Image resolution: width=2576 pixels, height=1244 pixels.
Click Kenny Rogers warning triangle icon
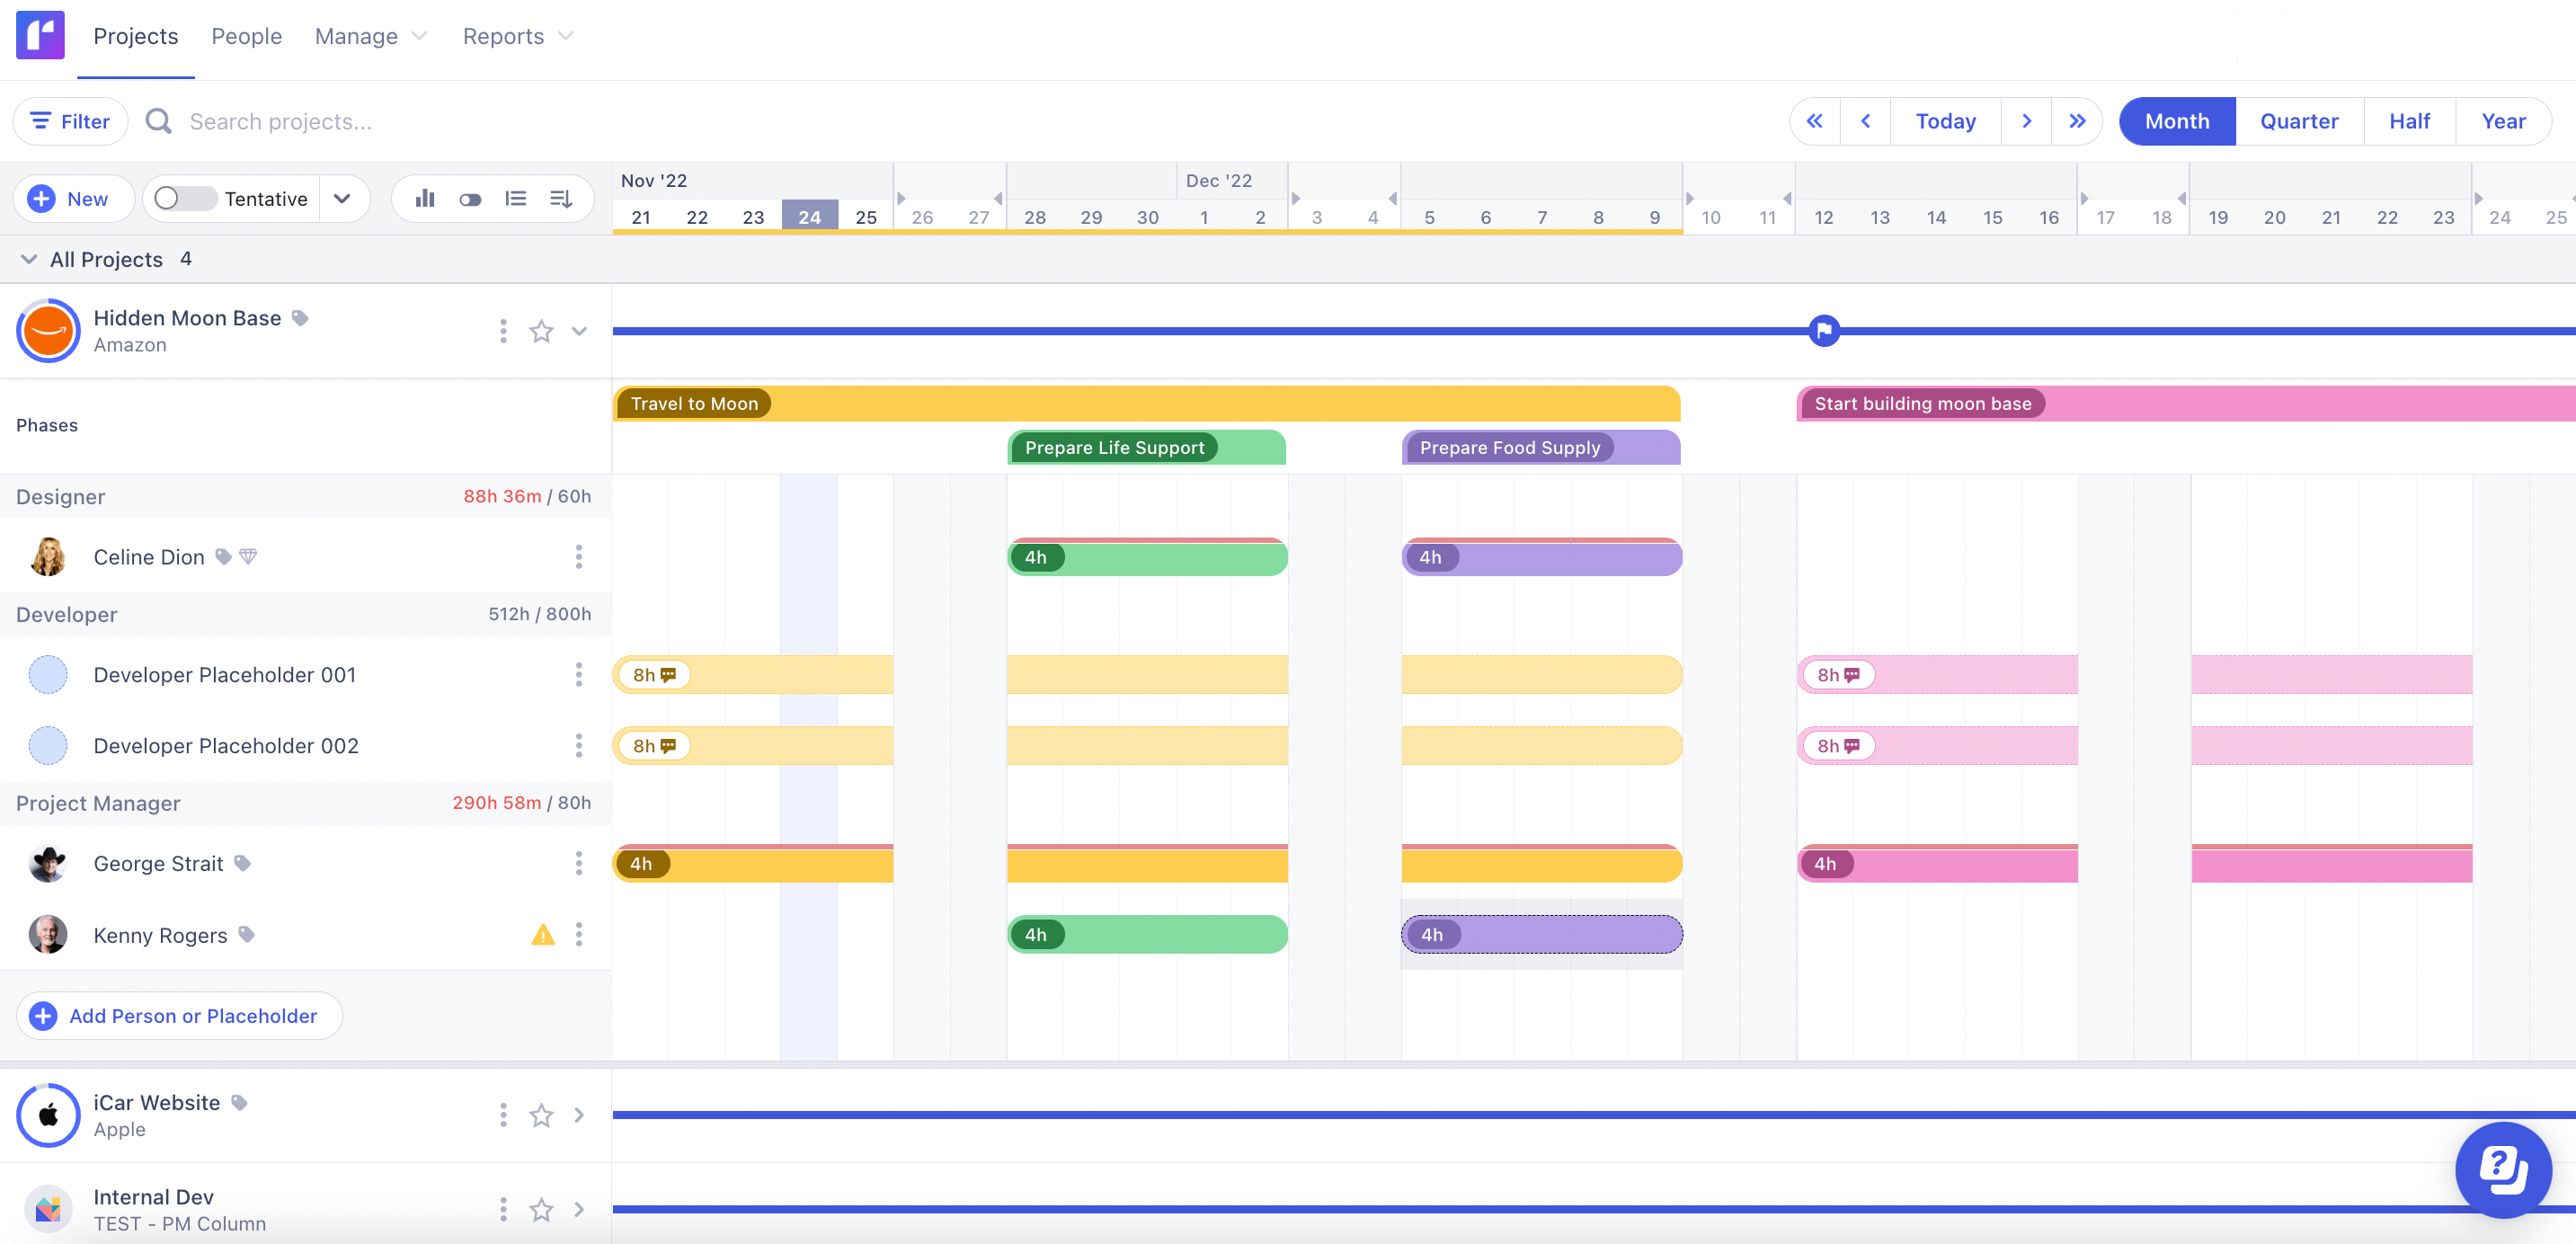tap(542, 935)
